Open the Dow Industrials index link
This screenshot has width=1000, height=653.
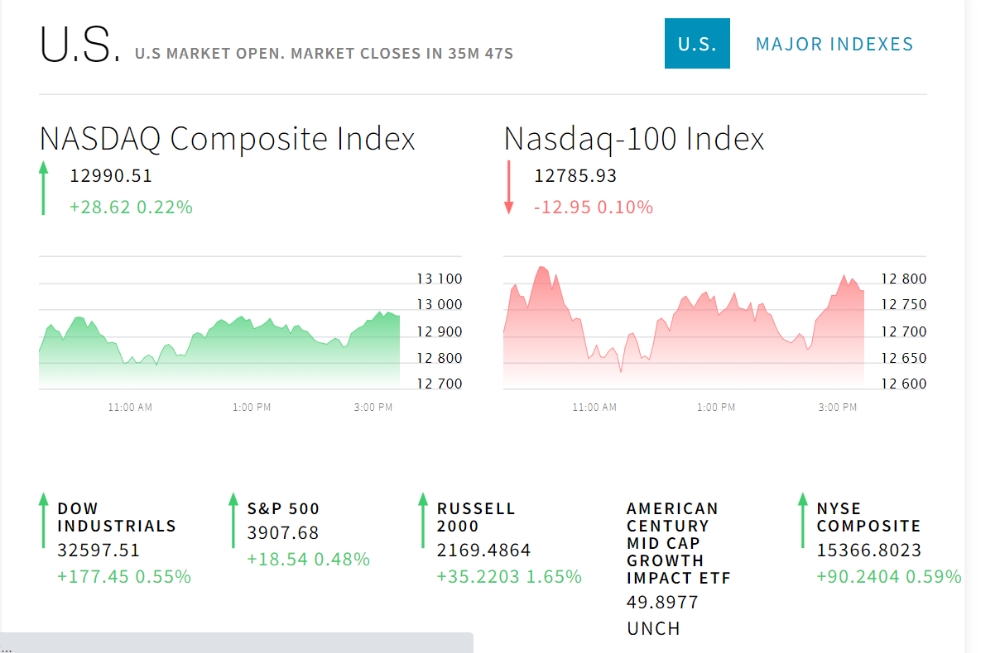pyautogui.click(x=116, y=517)
